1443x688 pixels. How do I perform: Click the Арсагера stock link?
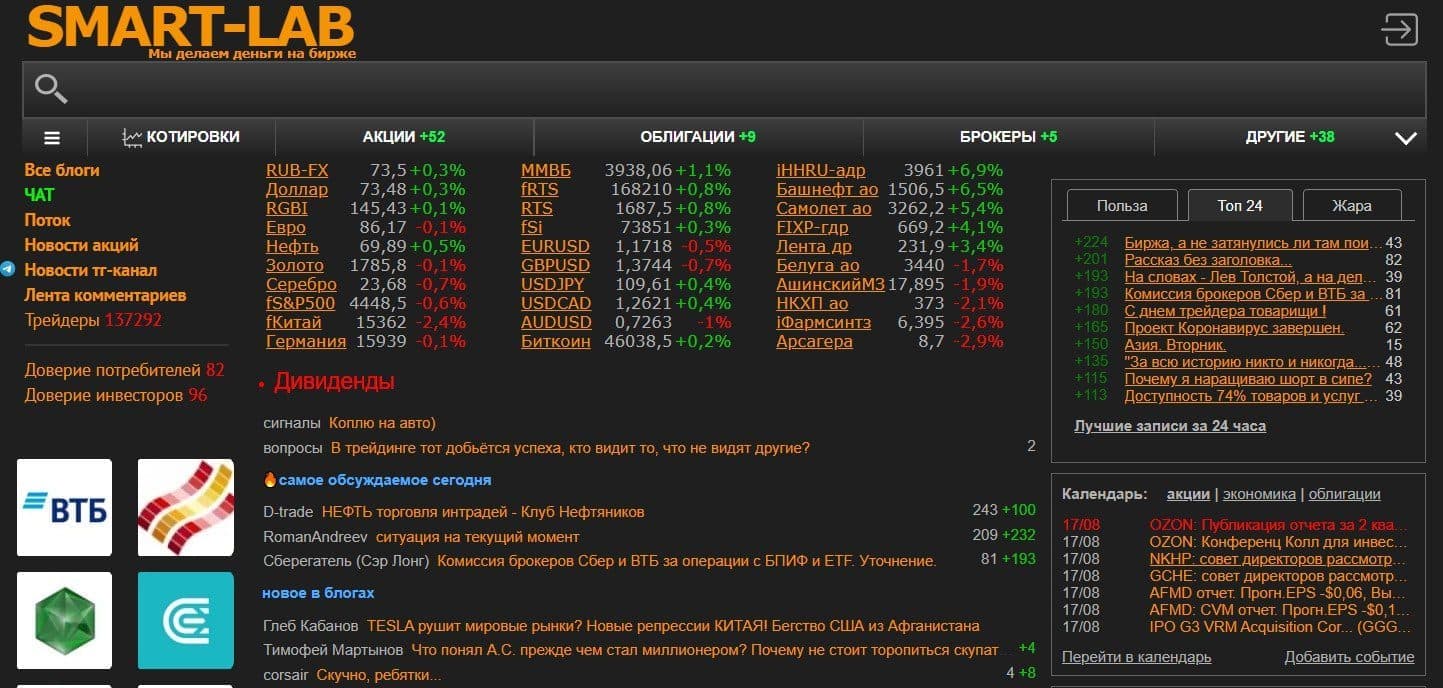(815, 341)
